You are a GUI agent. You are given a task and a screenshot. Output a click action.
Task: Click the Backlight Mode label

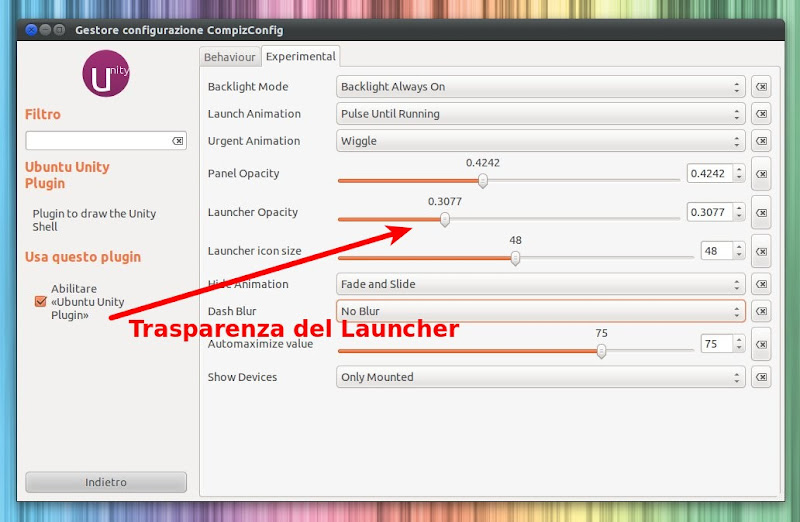pos(248,87)
